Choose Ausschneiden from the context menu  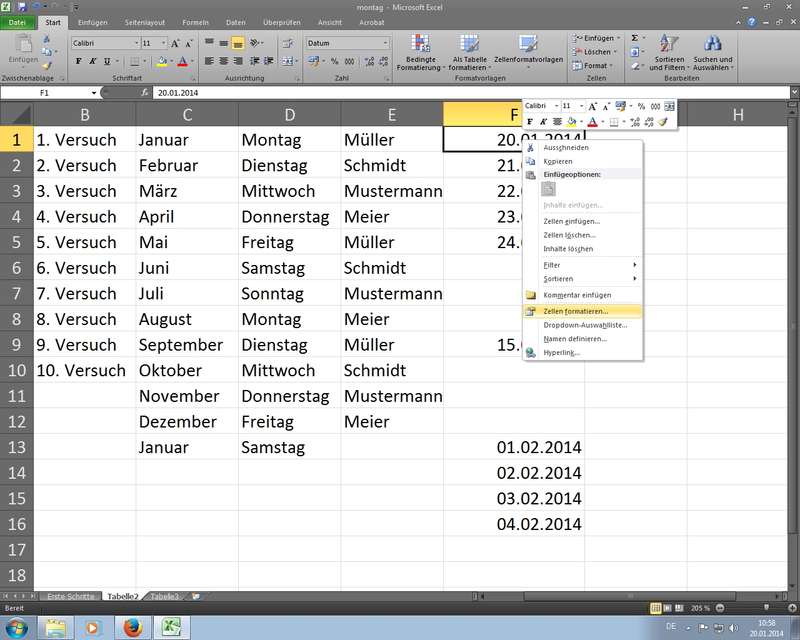pyautogui.click(x=582, y=147)
